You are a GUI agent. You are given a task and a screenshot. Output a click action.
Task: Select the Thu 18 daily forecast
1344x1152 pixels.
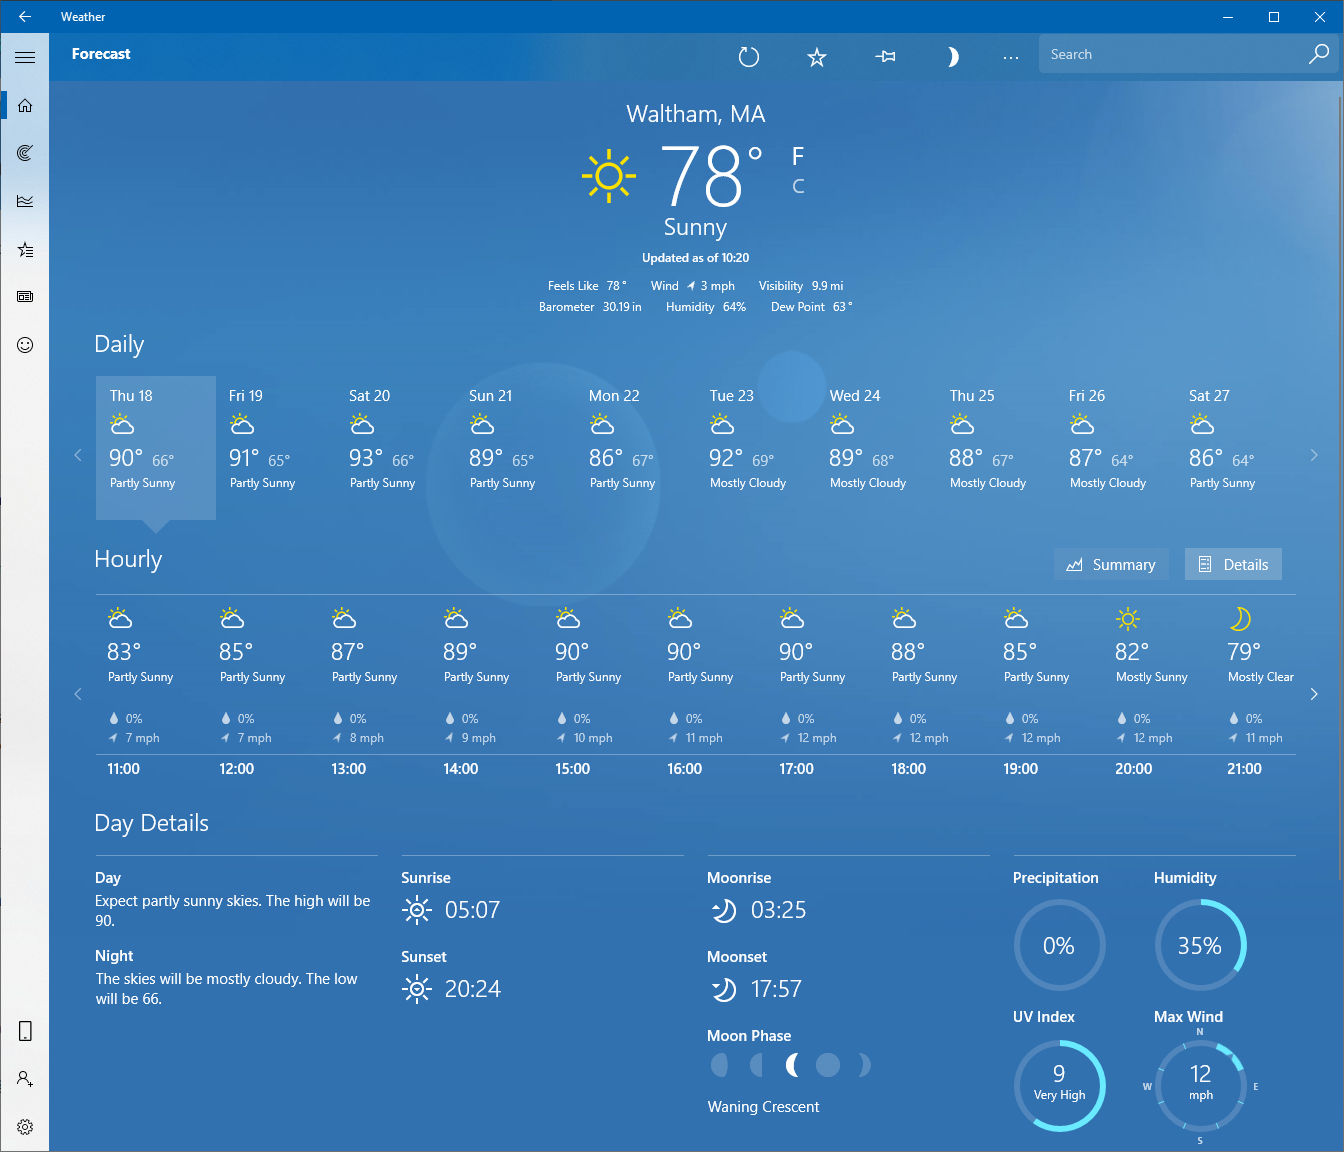156,447
